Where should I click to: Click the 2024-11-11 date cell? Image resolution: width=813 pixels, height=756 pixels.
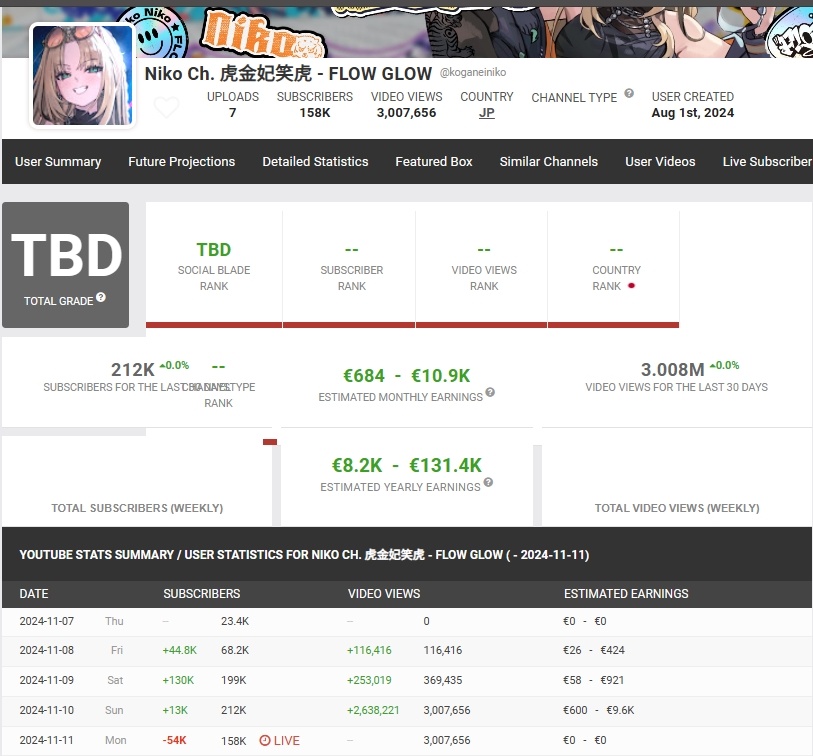tap(47, 740)
